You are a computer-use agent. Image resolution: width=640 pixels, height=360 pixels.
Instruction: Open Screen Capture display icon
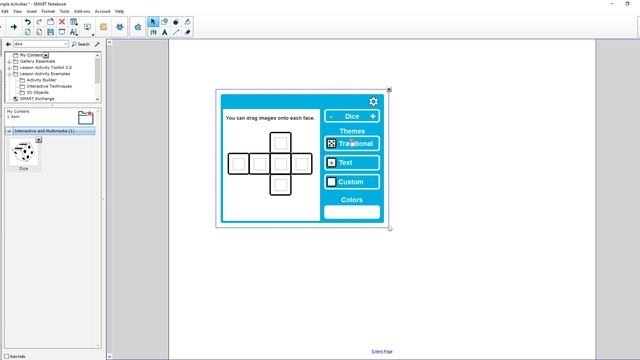tap(87, 27)
